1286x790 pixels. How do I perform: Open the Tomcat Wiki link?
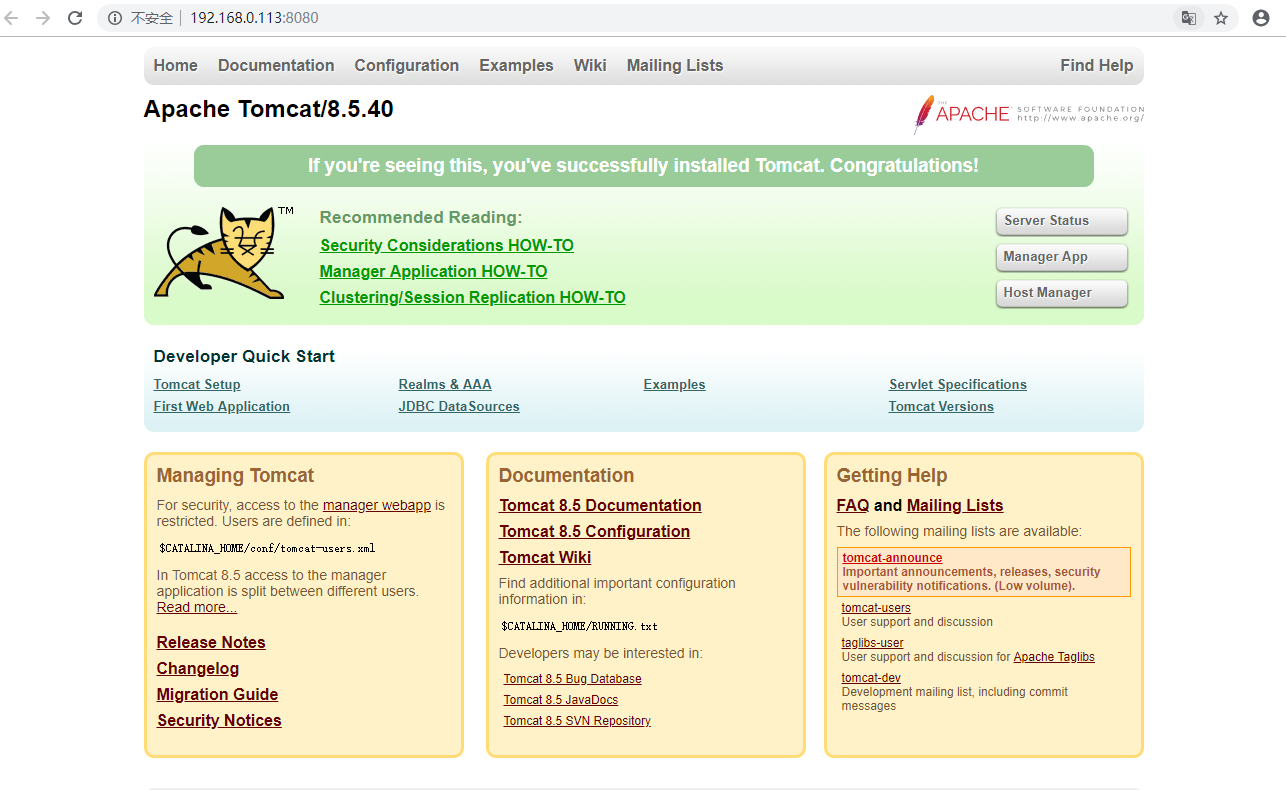click(545, 558)
